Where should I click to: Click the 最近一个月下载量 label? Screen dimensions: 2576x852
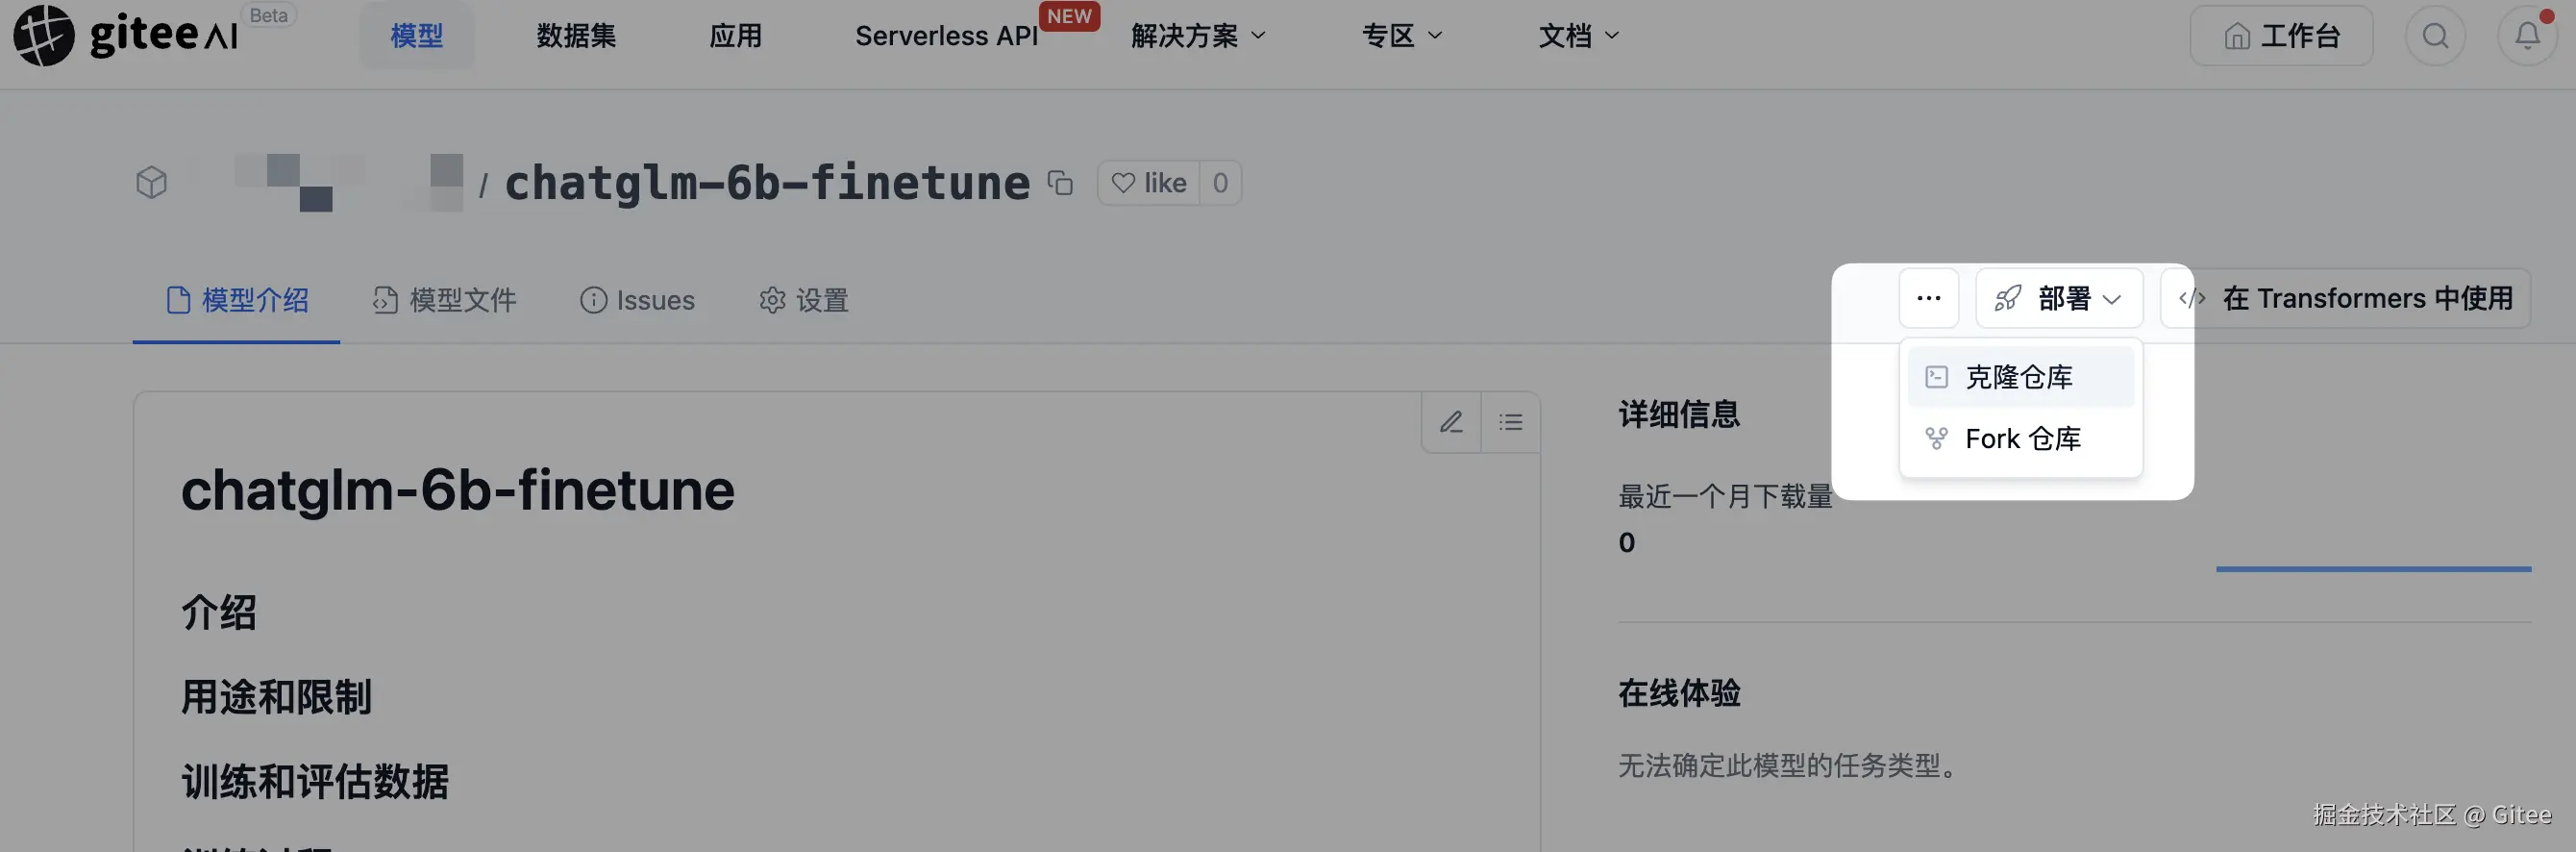pos(1725,496)
